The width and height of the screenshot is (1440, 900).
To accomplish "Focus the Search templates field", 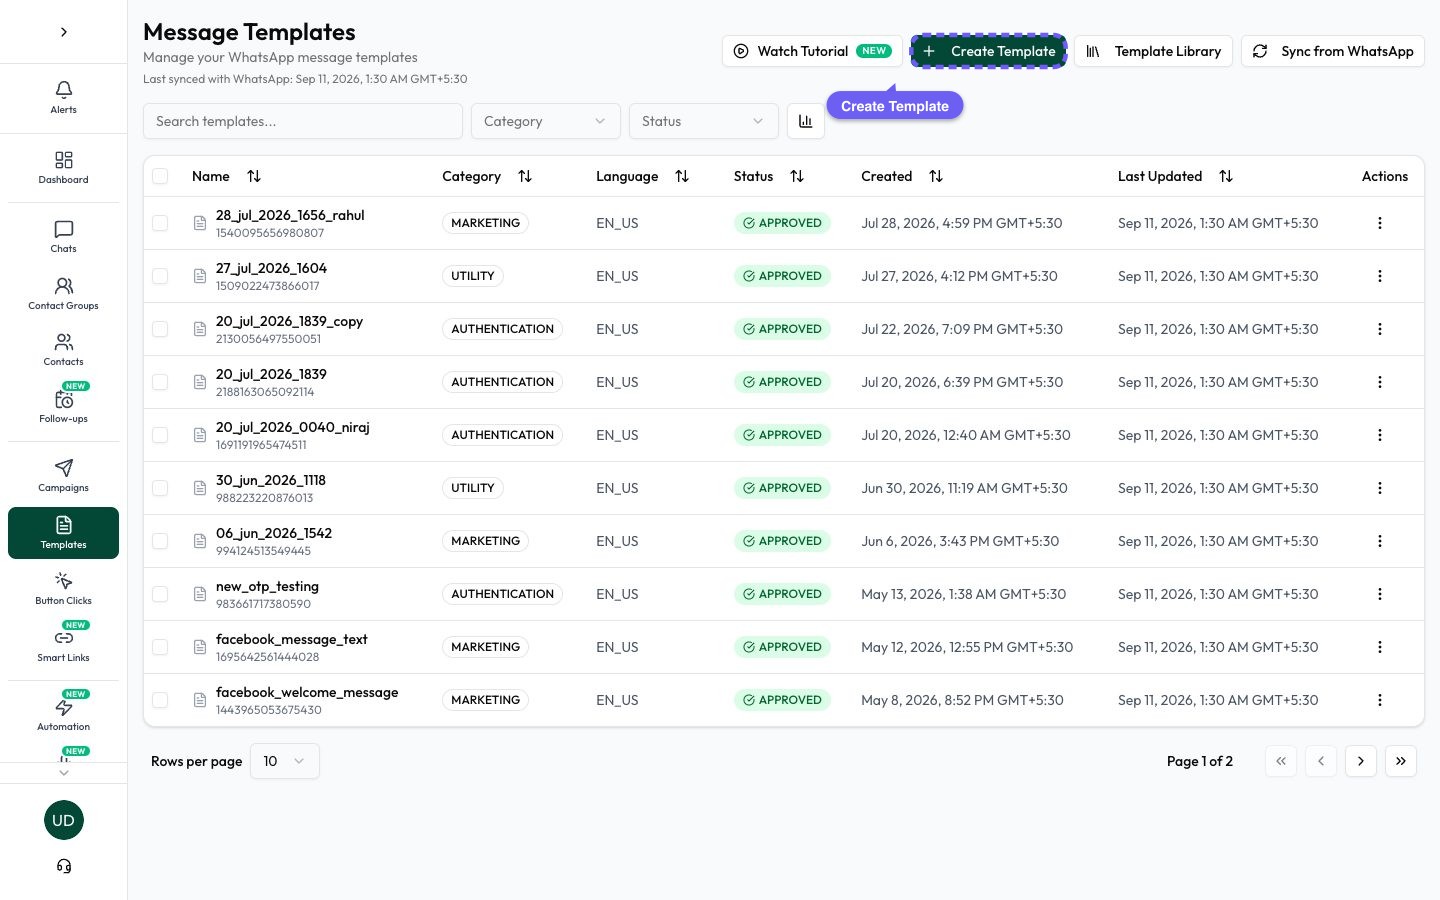I will [x=303, y=121].
